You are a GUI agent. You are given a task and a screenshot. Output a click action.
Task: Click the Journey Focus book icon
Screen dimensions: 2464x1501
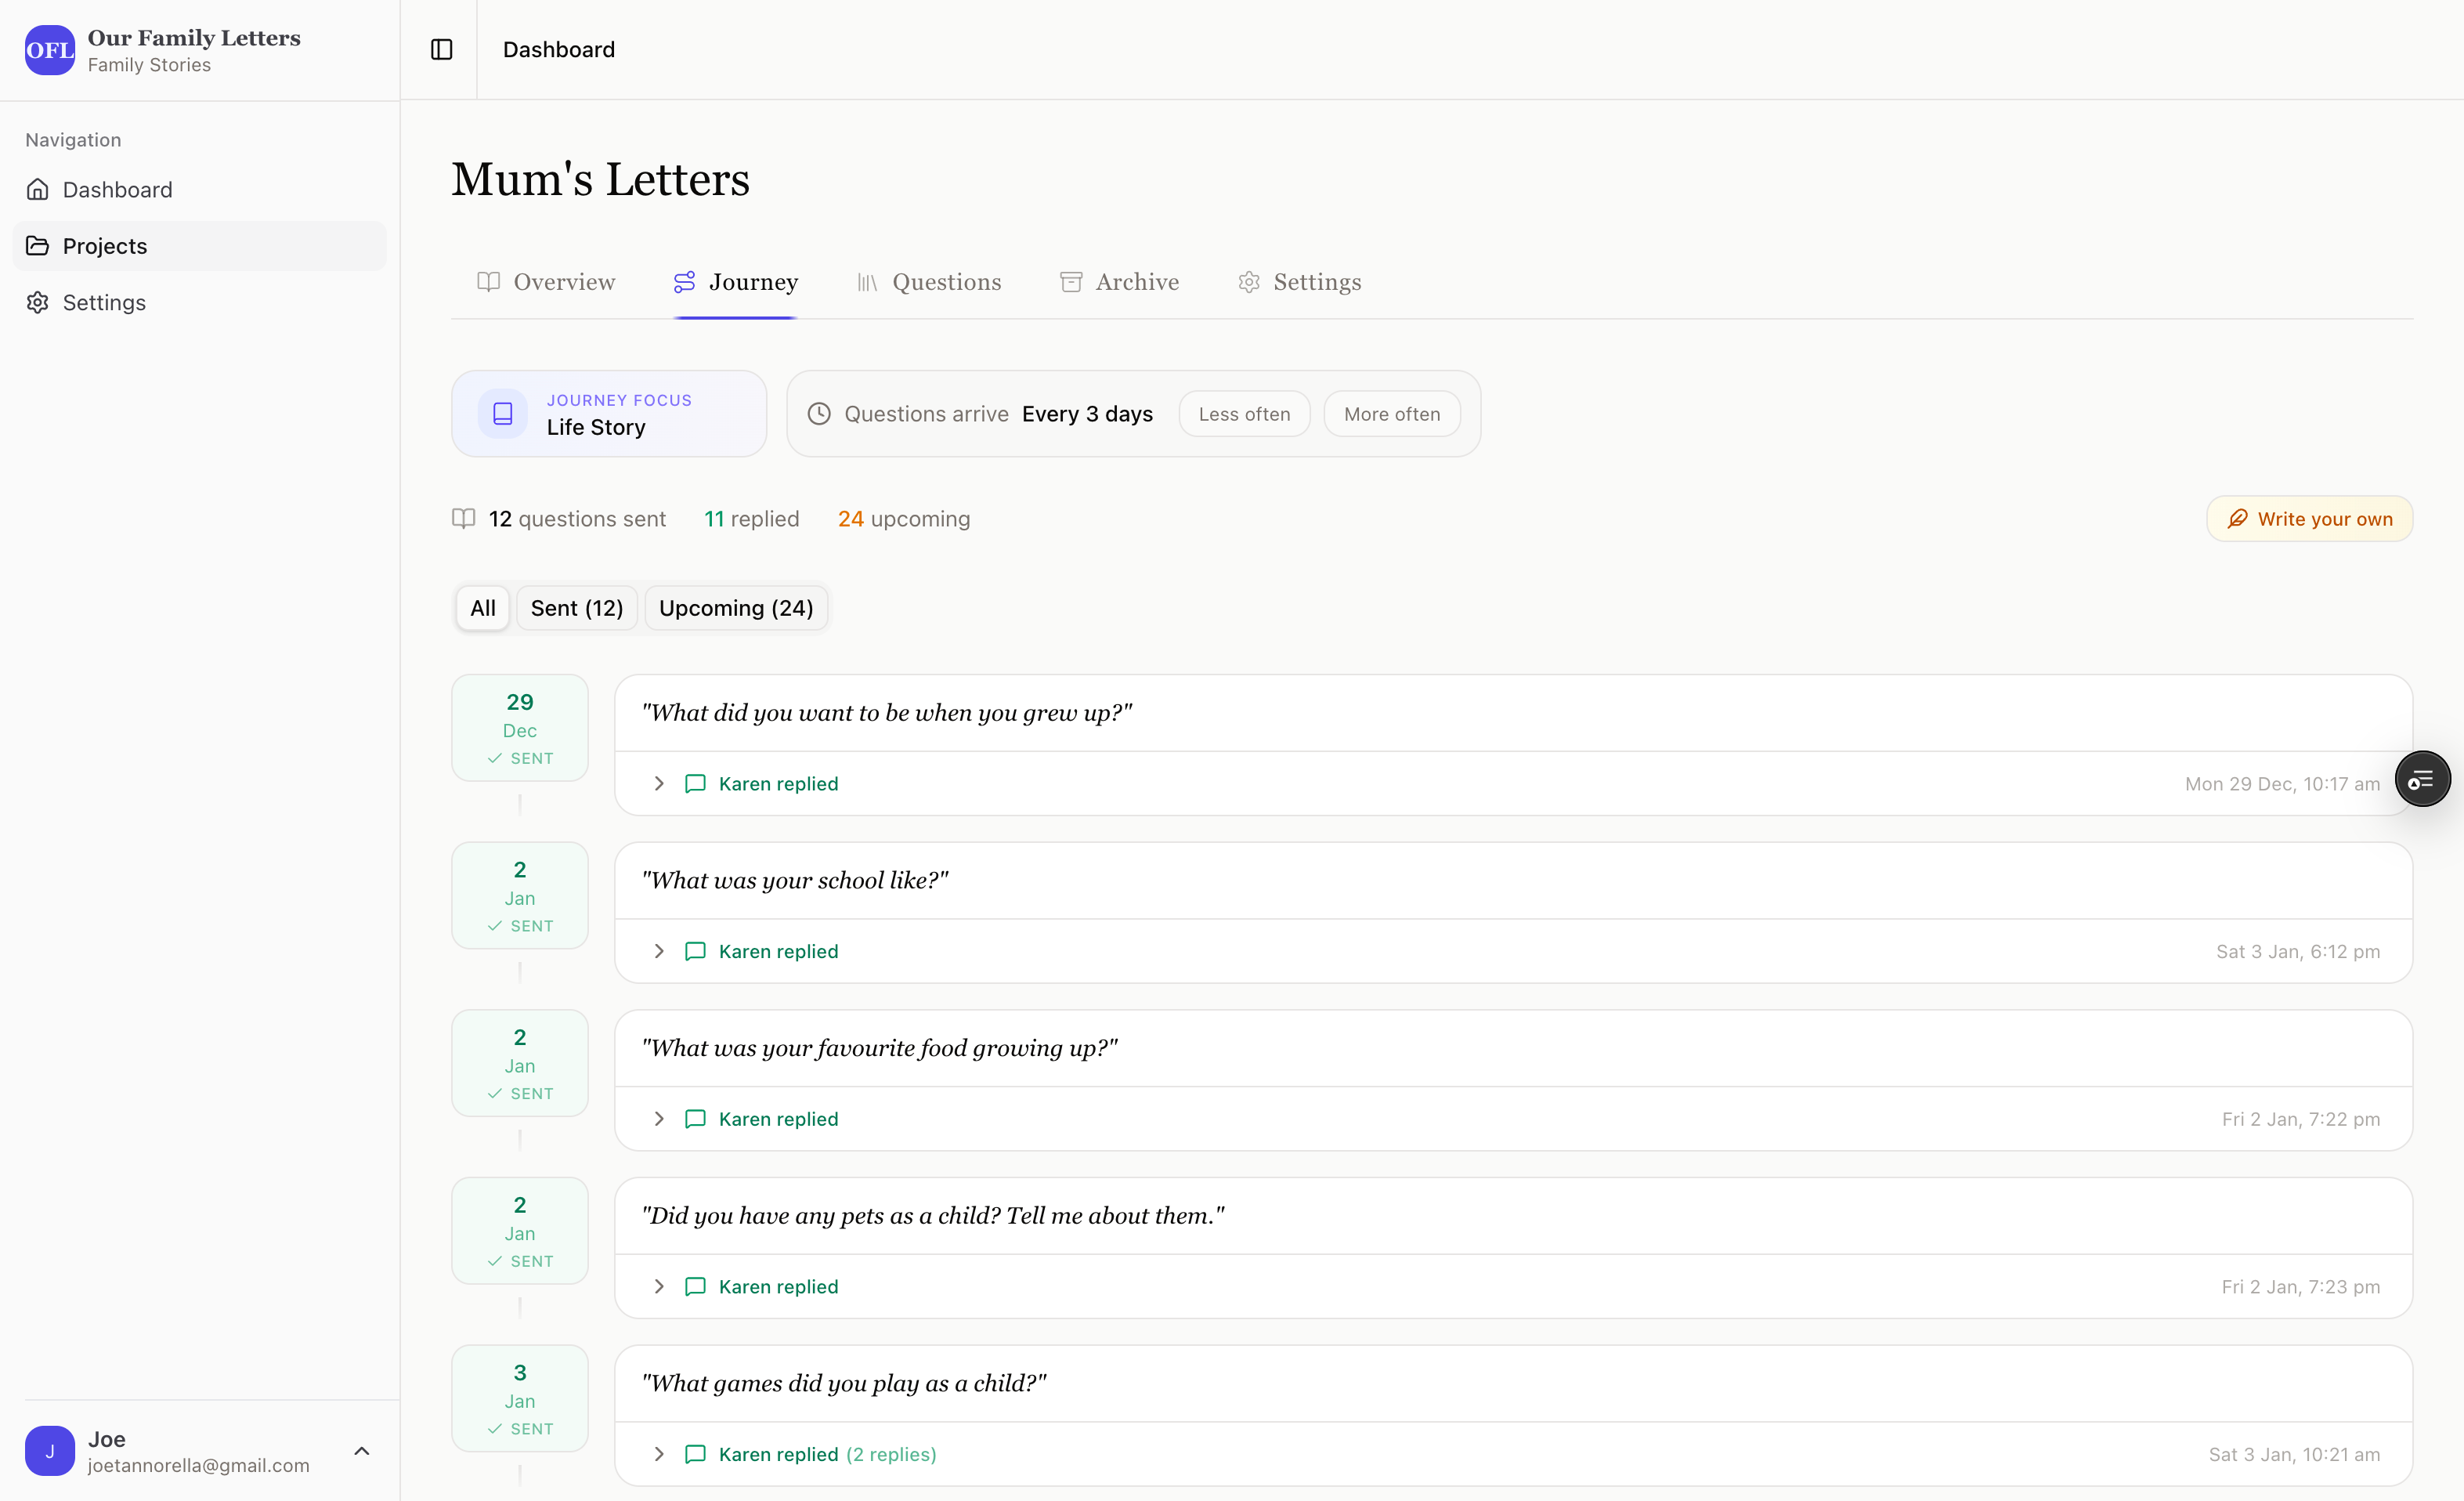tap(503, 413)
